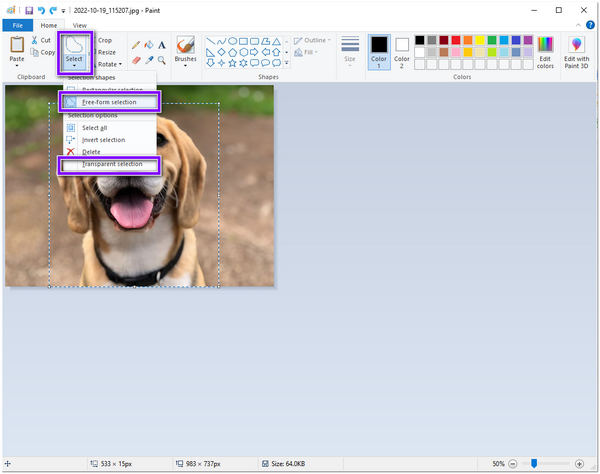Click the Save icon in title bar

[29, 10]
